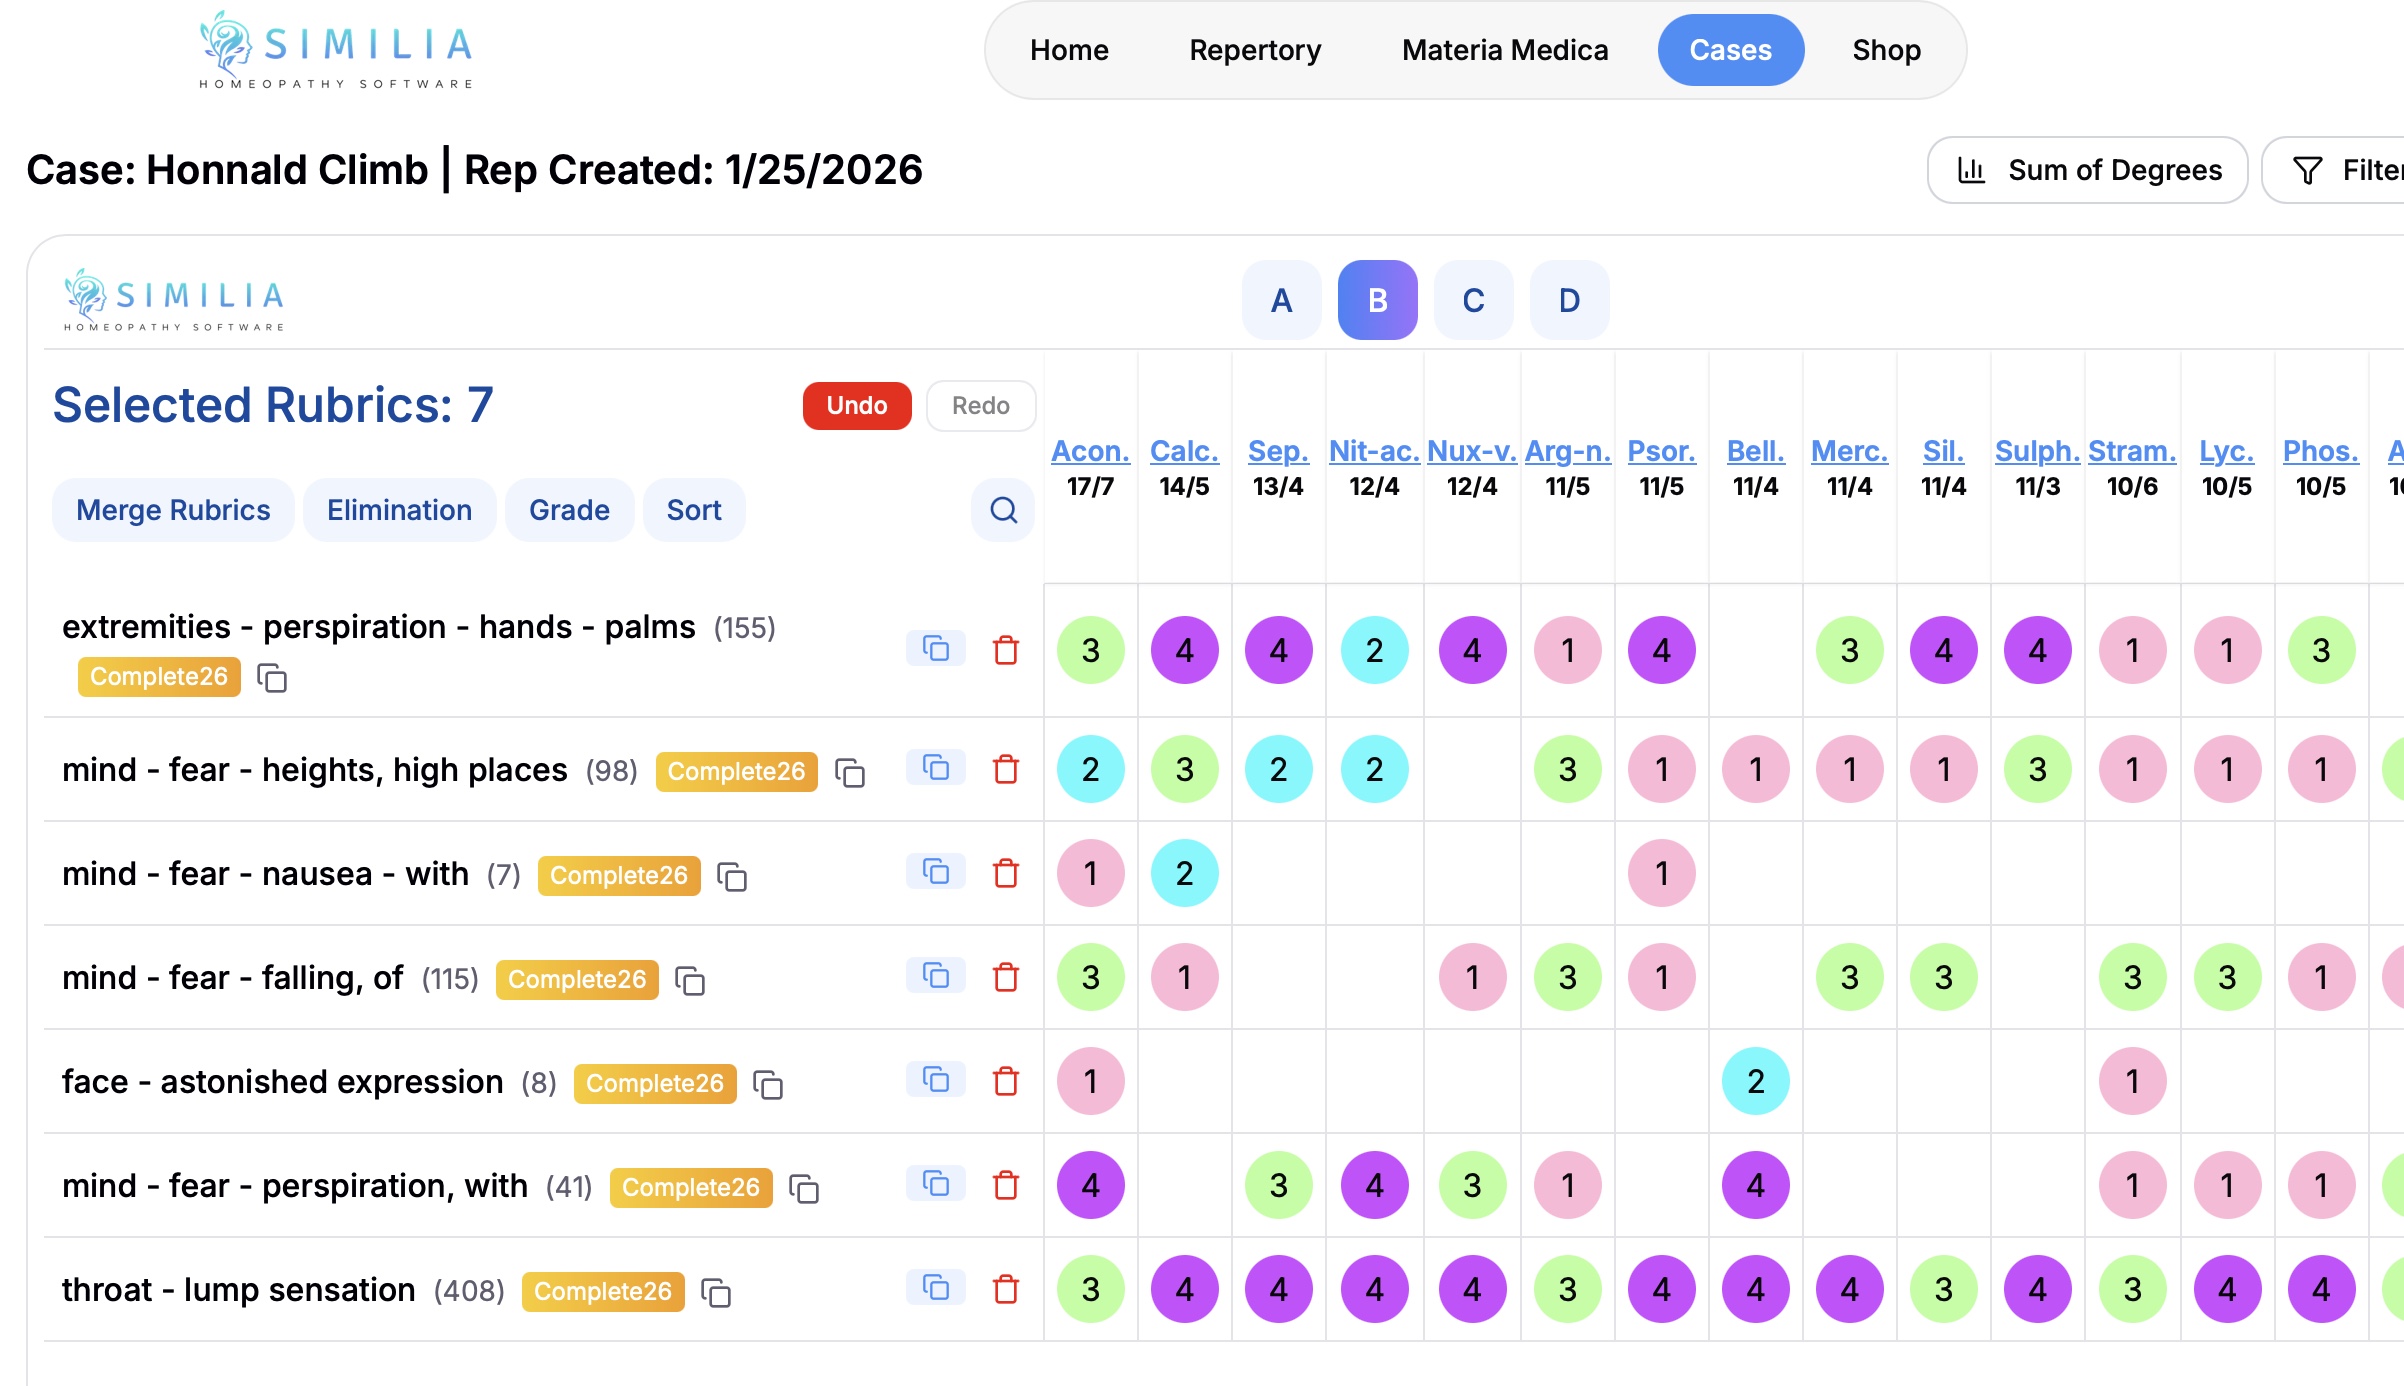Switch to repertorization group A
Viewport: 2404px width, 1386px height.
pos(1281,300)
